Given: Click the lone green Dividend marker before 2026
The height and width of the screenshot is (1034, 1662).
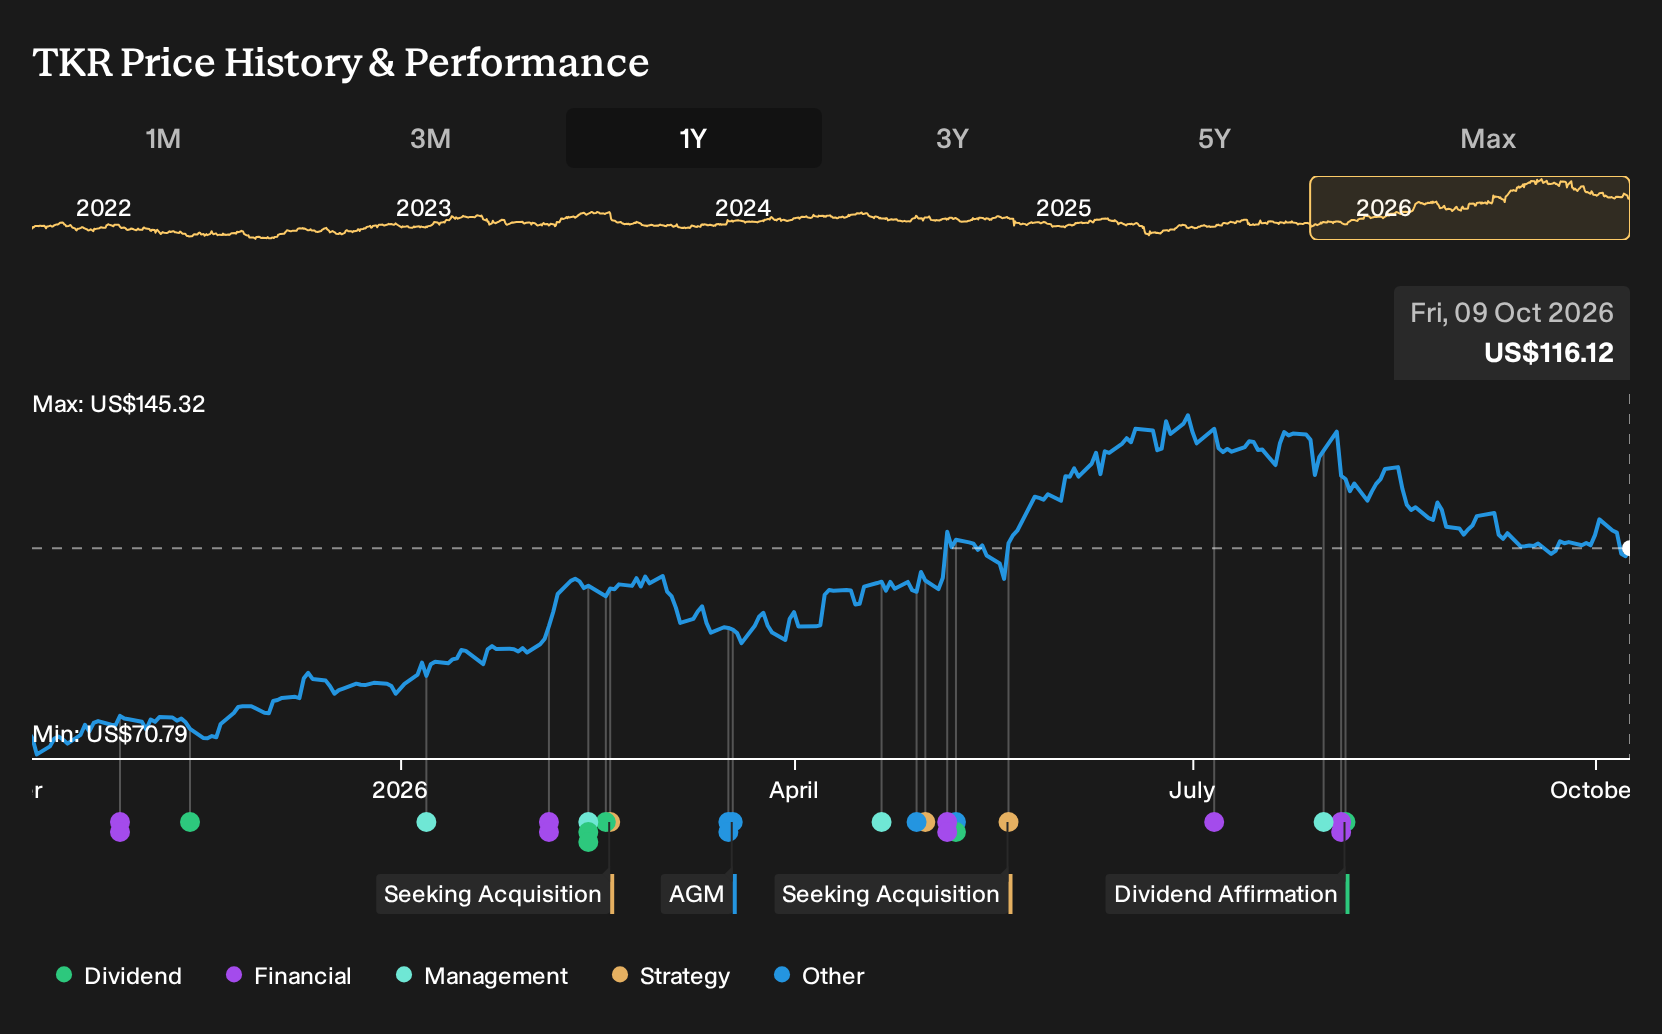Looking at the screenshot, I should pos(190,822).
